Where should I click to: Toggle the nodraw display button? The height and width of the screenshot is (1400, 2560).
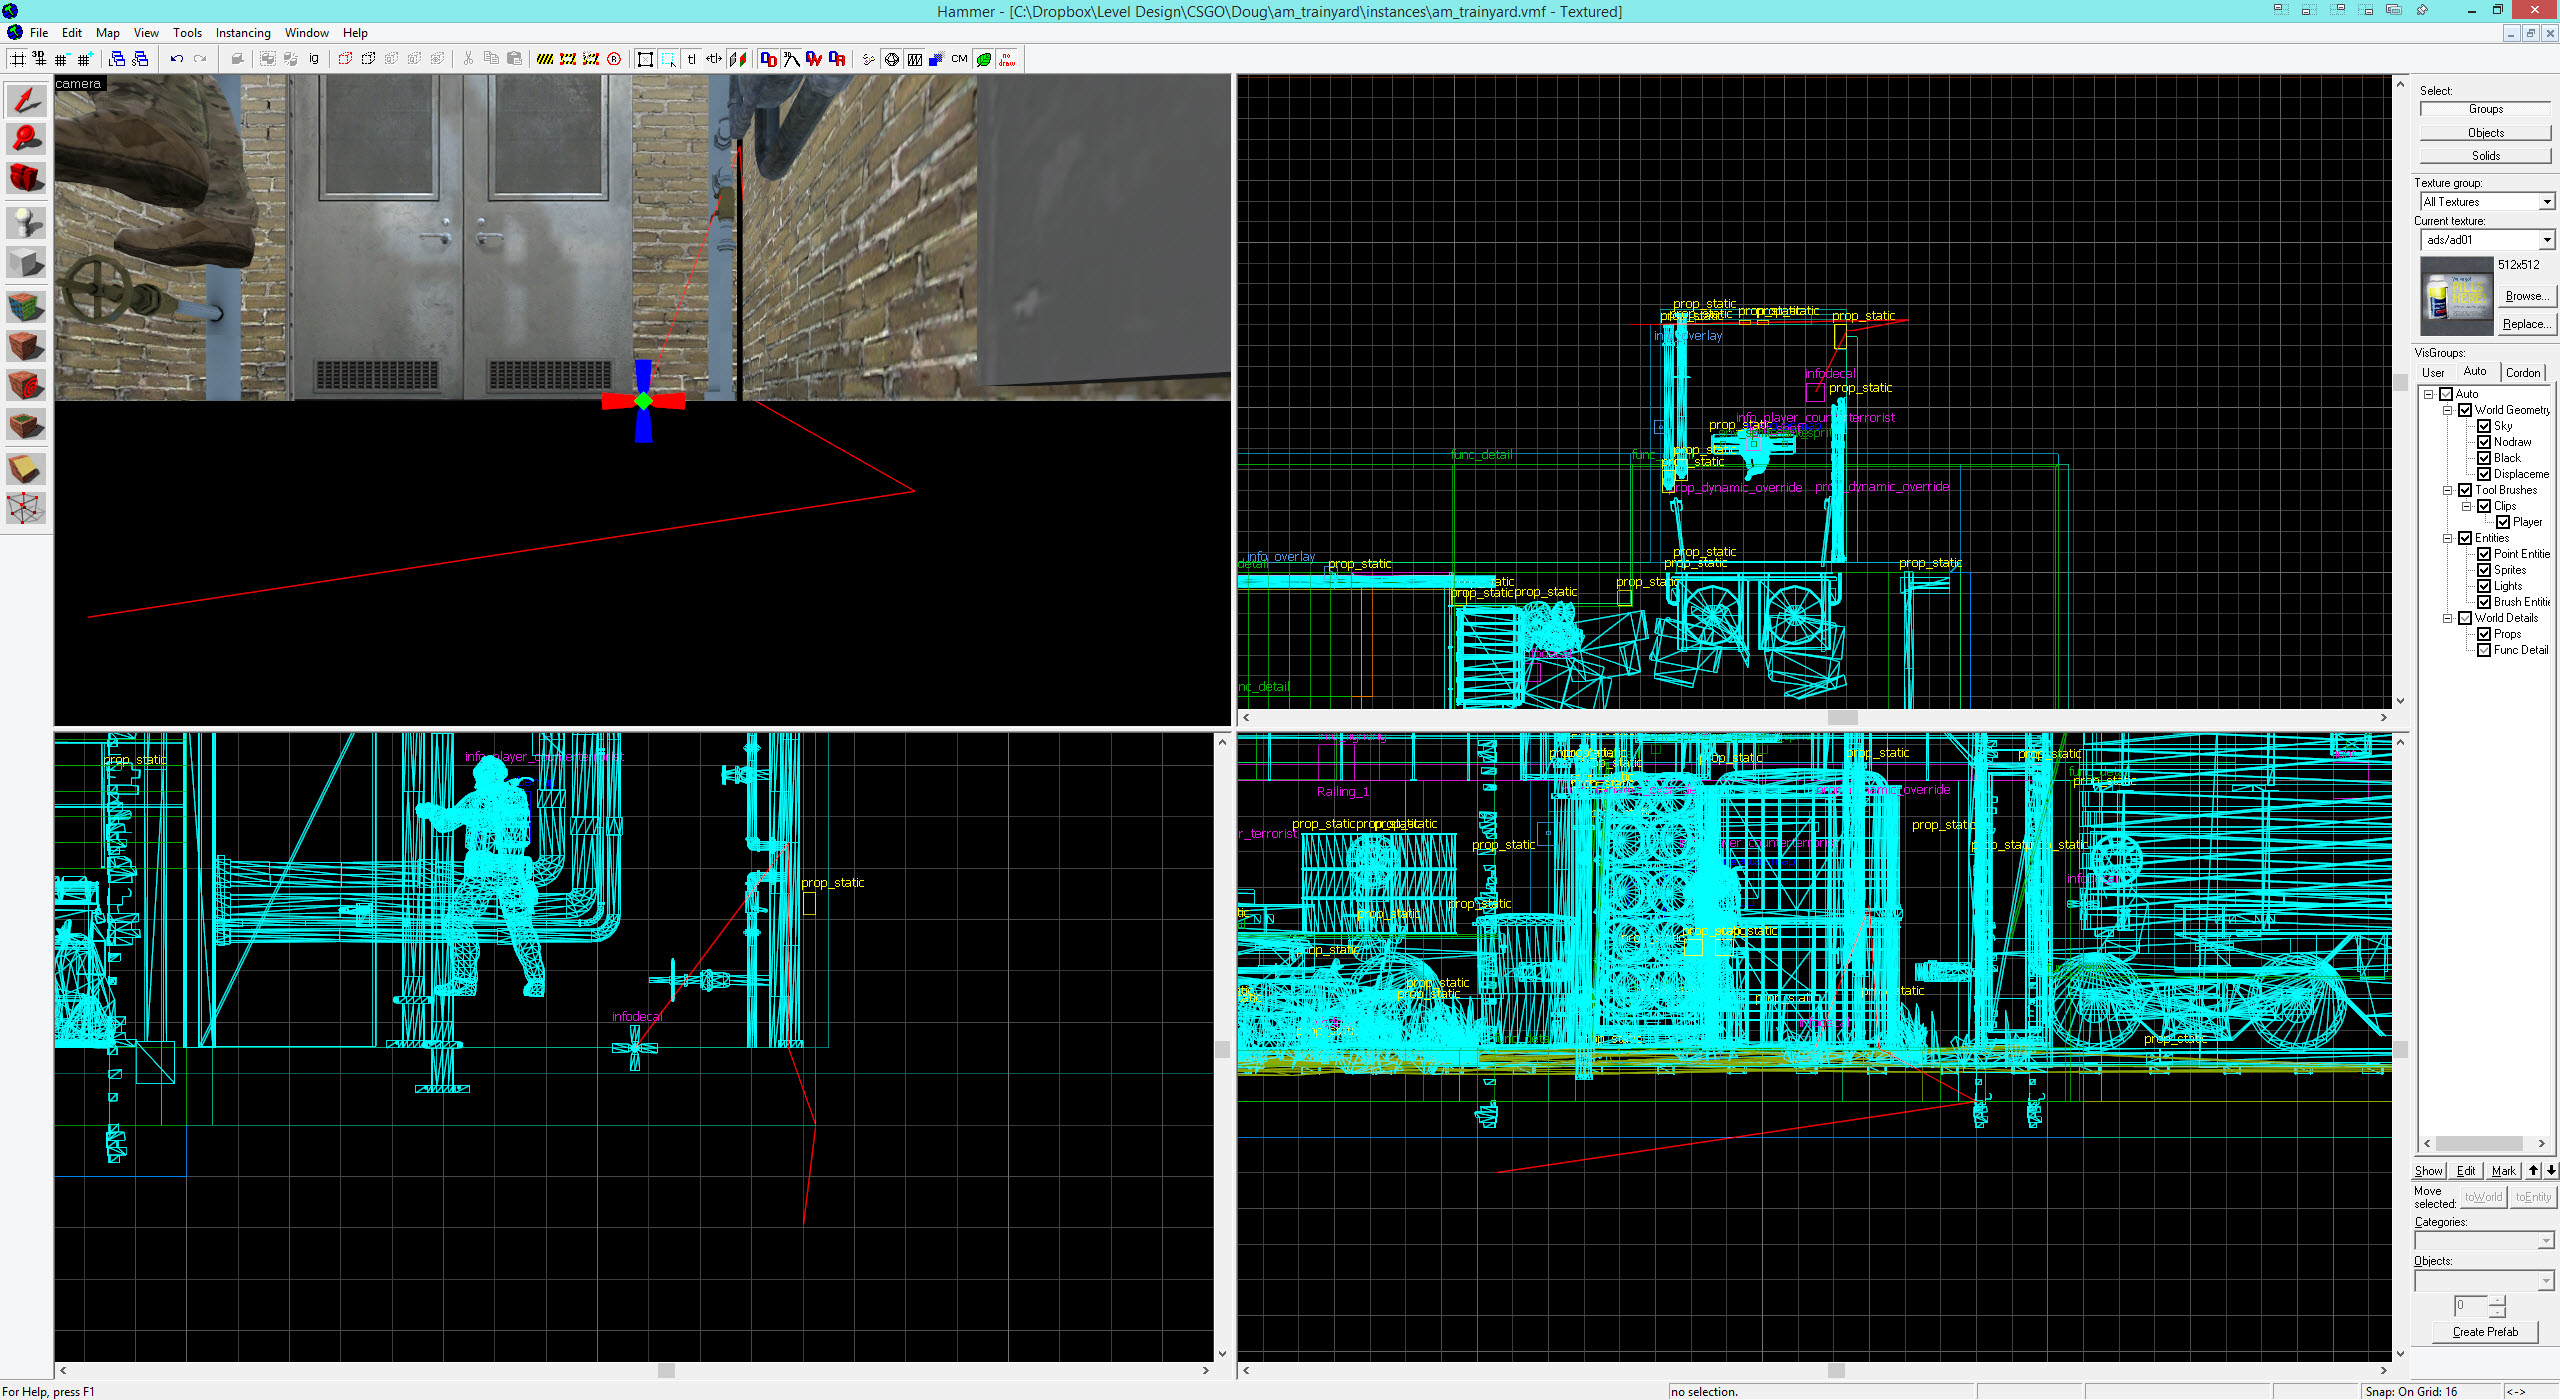pos(1007,59)
